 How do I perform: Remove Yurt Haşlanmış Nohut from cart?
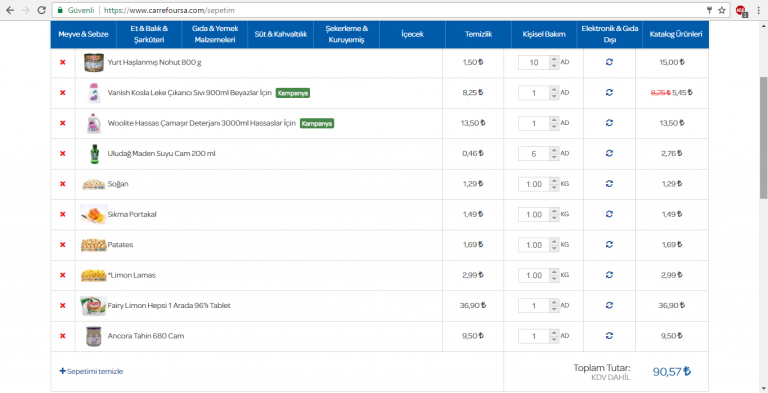[x=62, y=62]
